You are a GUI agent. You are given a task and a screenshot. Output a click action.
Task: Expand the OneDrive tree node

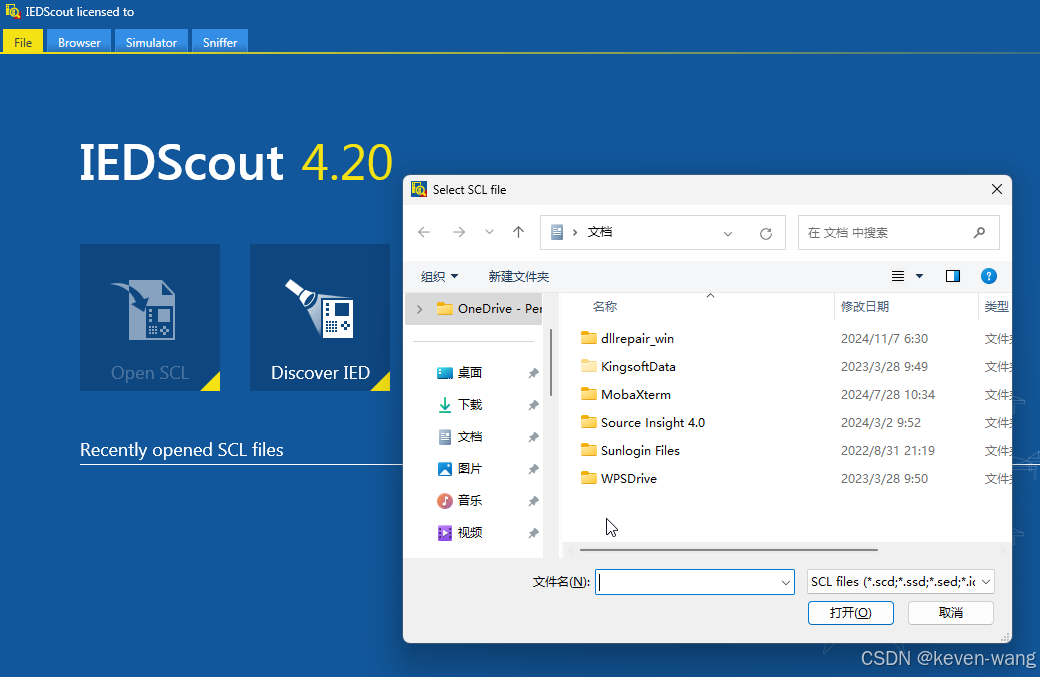[x=419, y=309]
